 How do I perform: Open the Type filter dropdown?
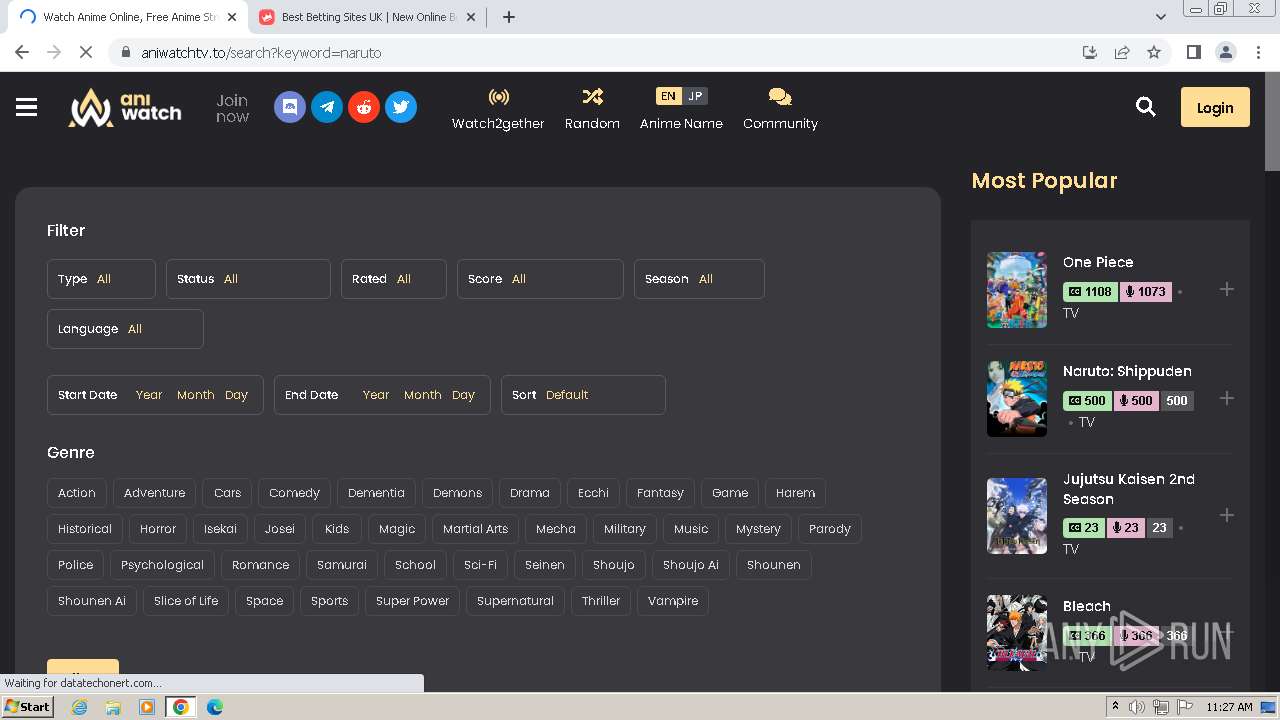click(101, 279)
